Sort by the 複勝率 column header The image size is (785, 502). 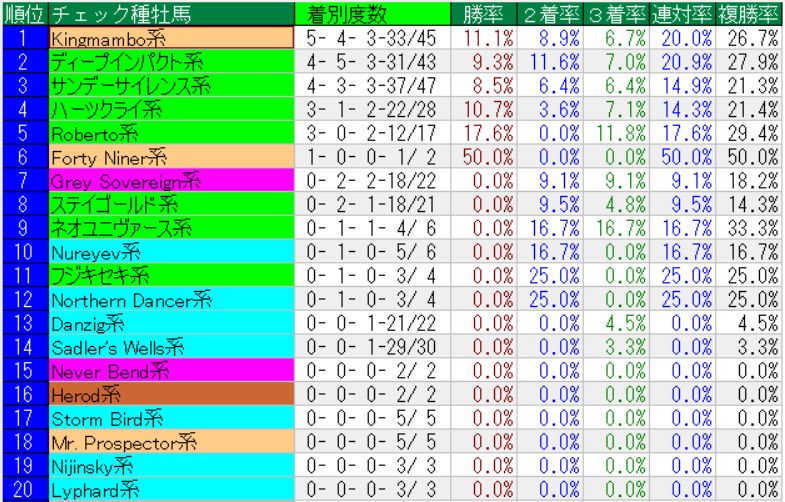tap(748, 14)
